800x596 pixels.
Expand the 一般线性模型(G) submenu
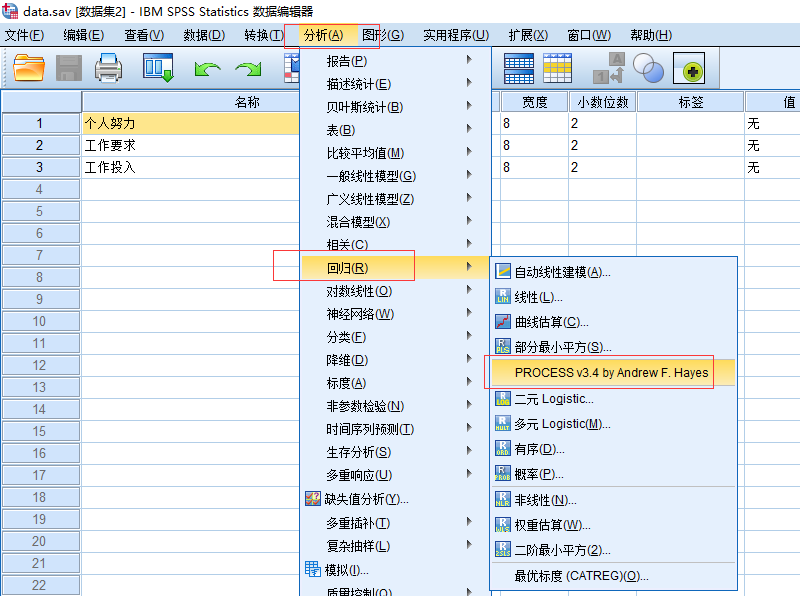395,176
